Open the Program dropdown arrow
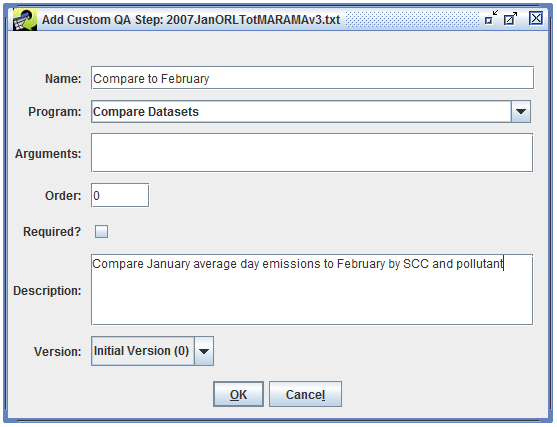557x427 pixels. tap(521, 112)
